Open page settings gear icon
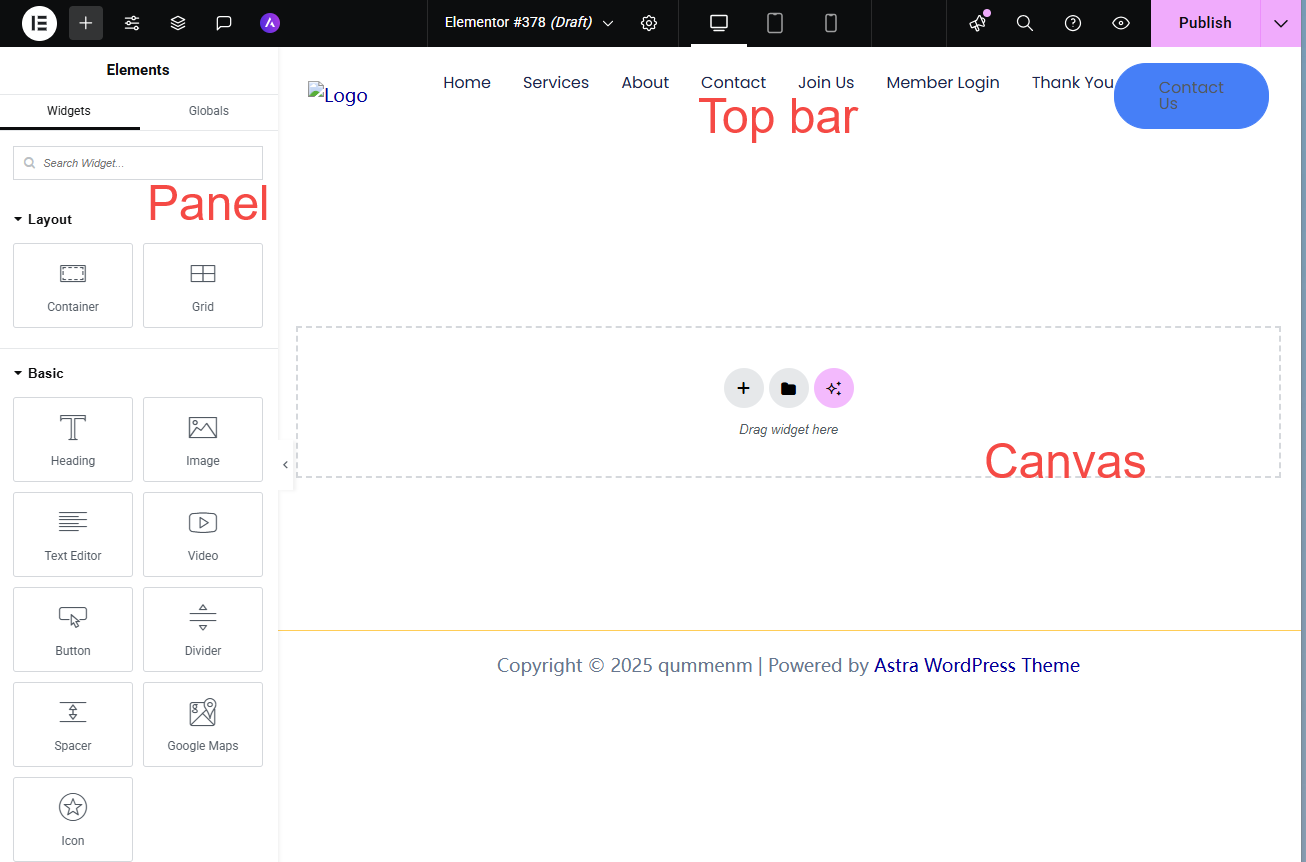The height and width of the screenshot is (862, 1306). coord(649,23)
